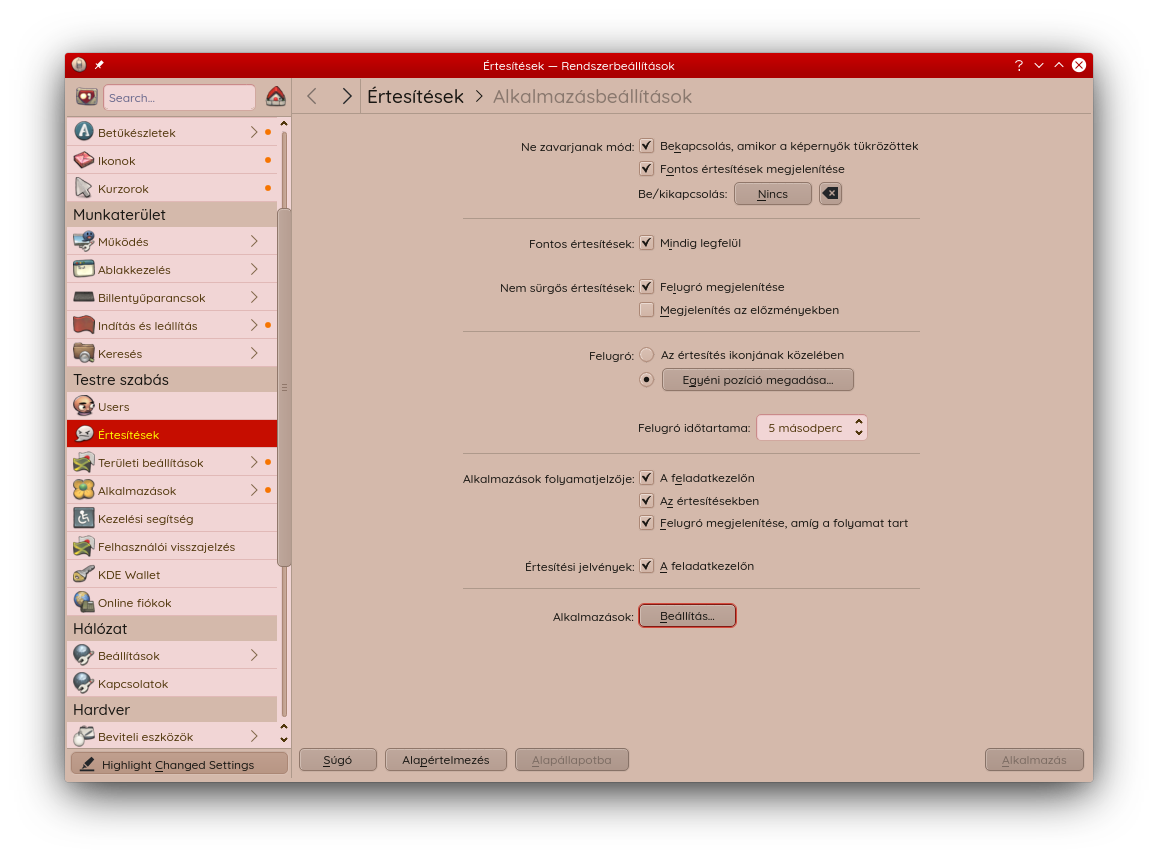Click the Users avatar icon

(x=83, y=405)
